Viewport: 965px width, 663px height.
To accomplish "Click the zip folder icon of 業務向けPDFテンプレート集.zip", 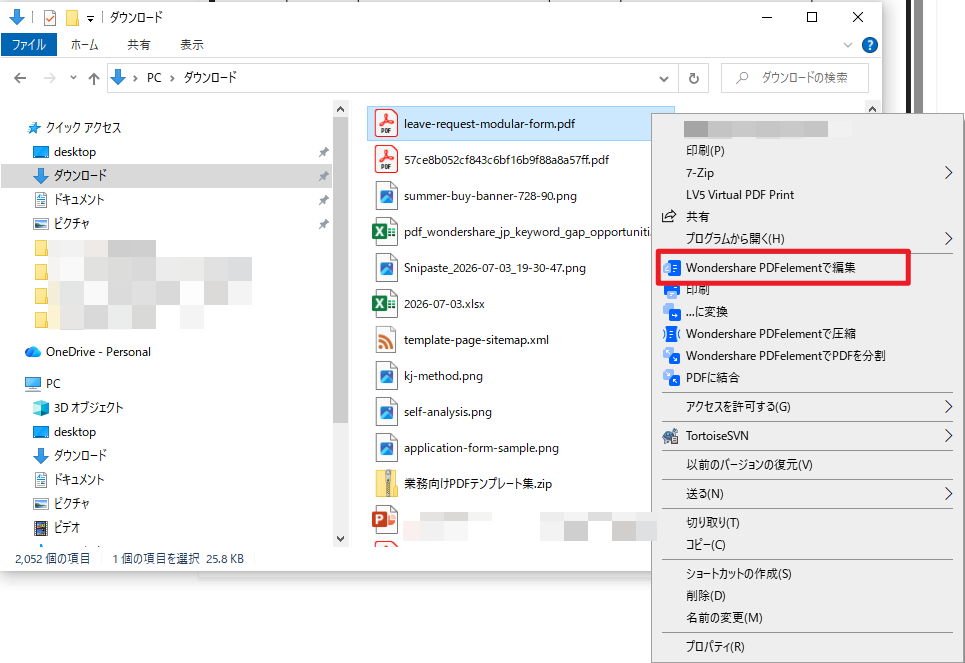I will [386, 484].
